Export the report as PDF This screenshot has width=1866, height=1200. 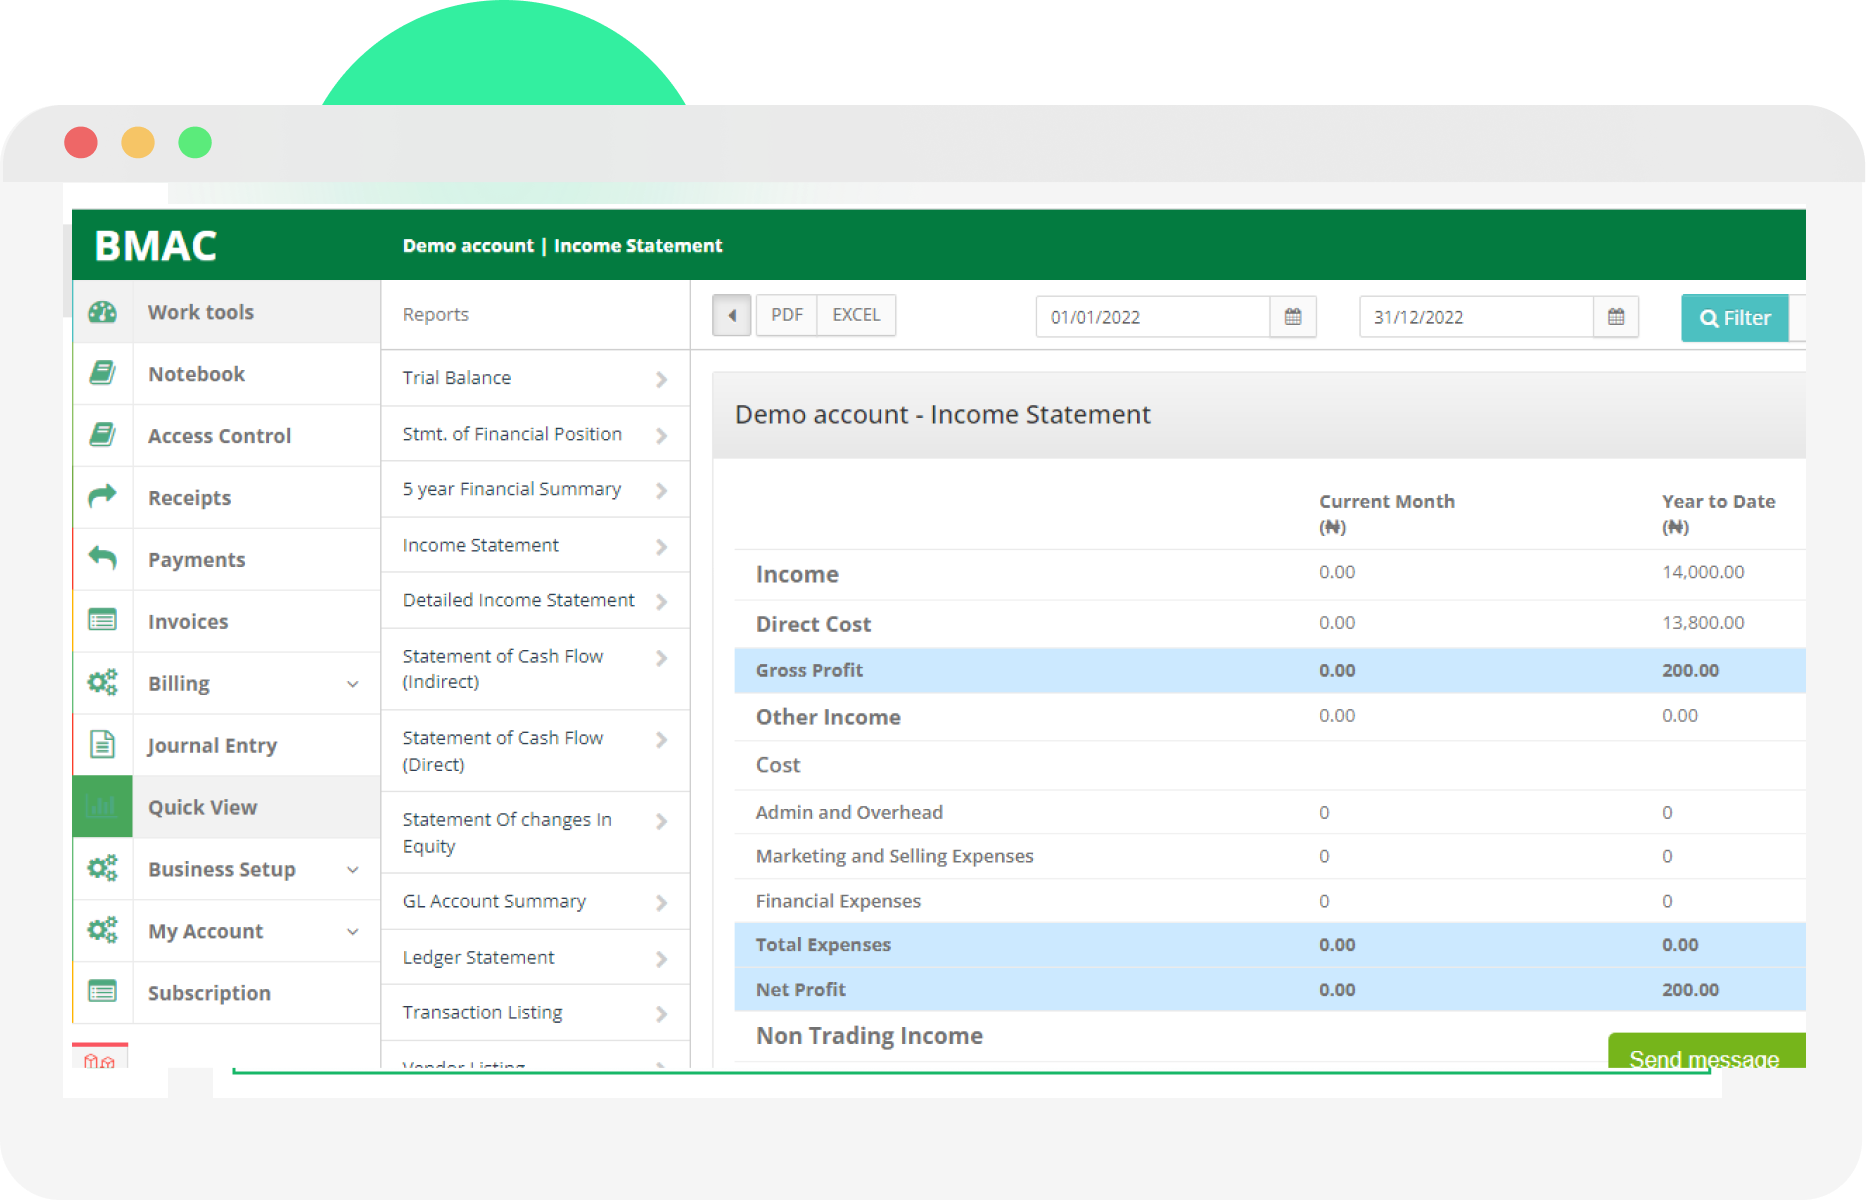click(786, 315)
